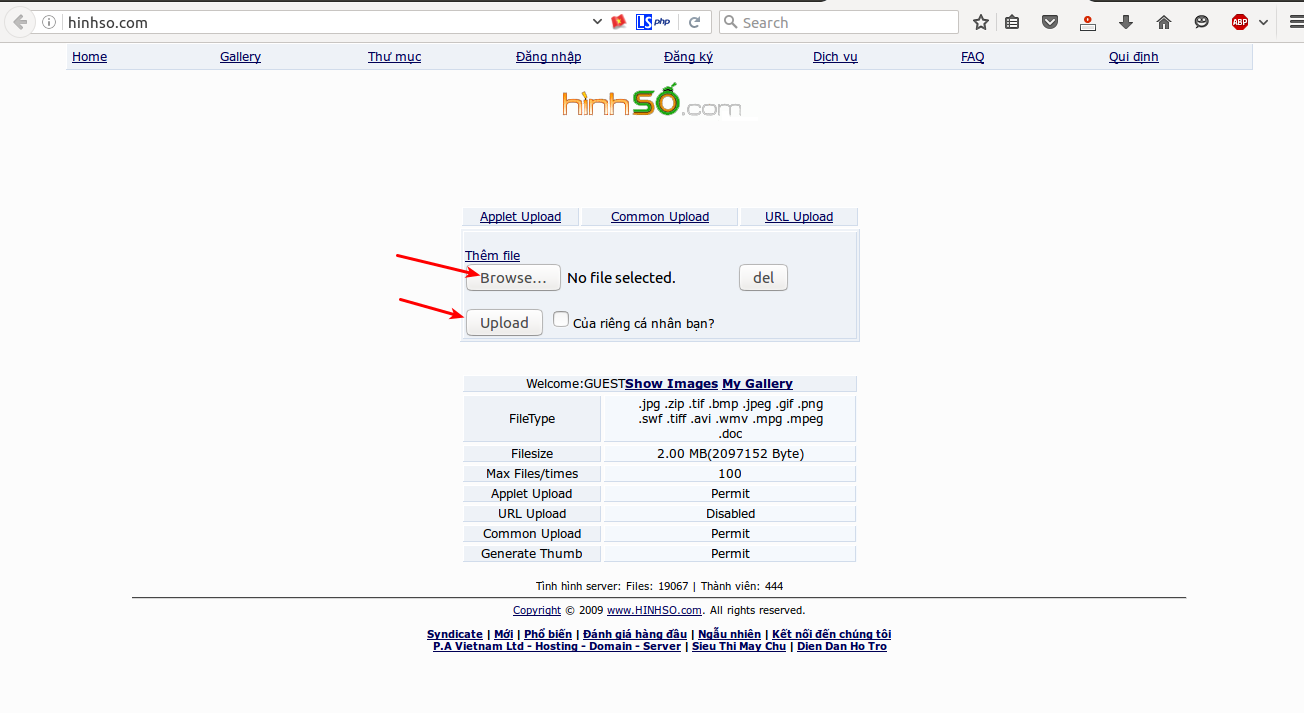Click the Upload button
This screenshot has width=1304, height=713.
coord(504,322)
